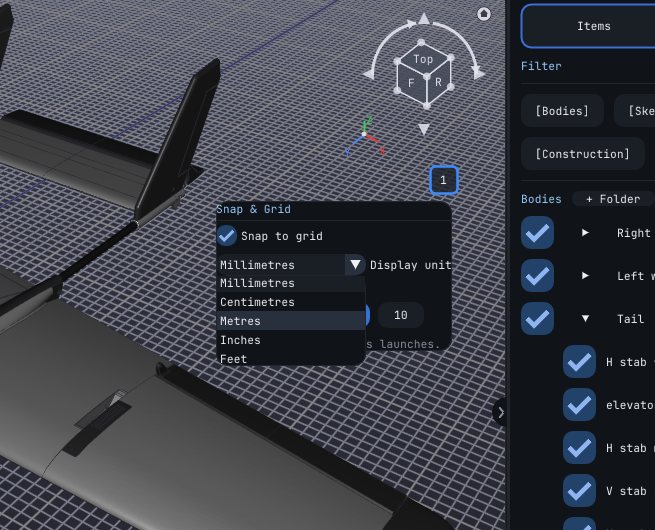Toggle visibility of the Left body folder

pyautogui.click(x=537, y=276)
